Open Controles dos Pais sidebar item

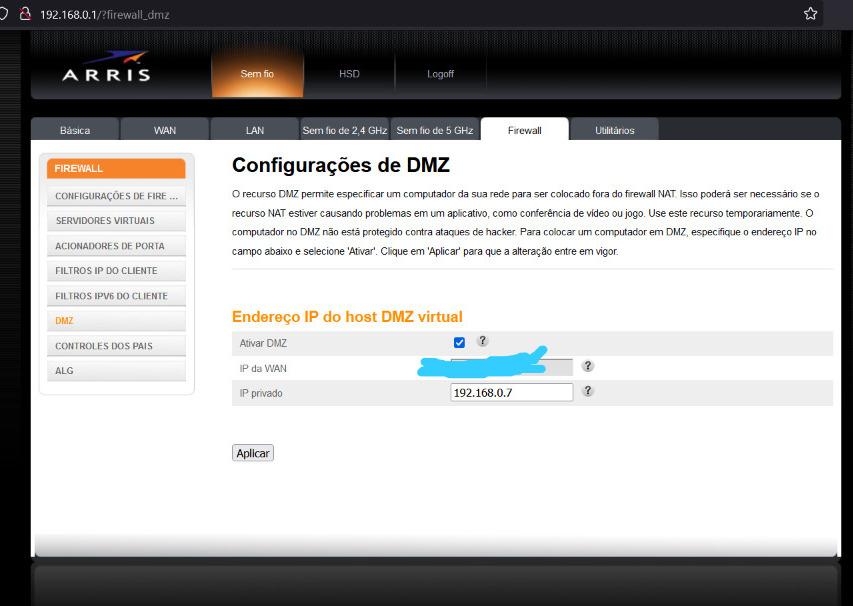116,346
